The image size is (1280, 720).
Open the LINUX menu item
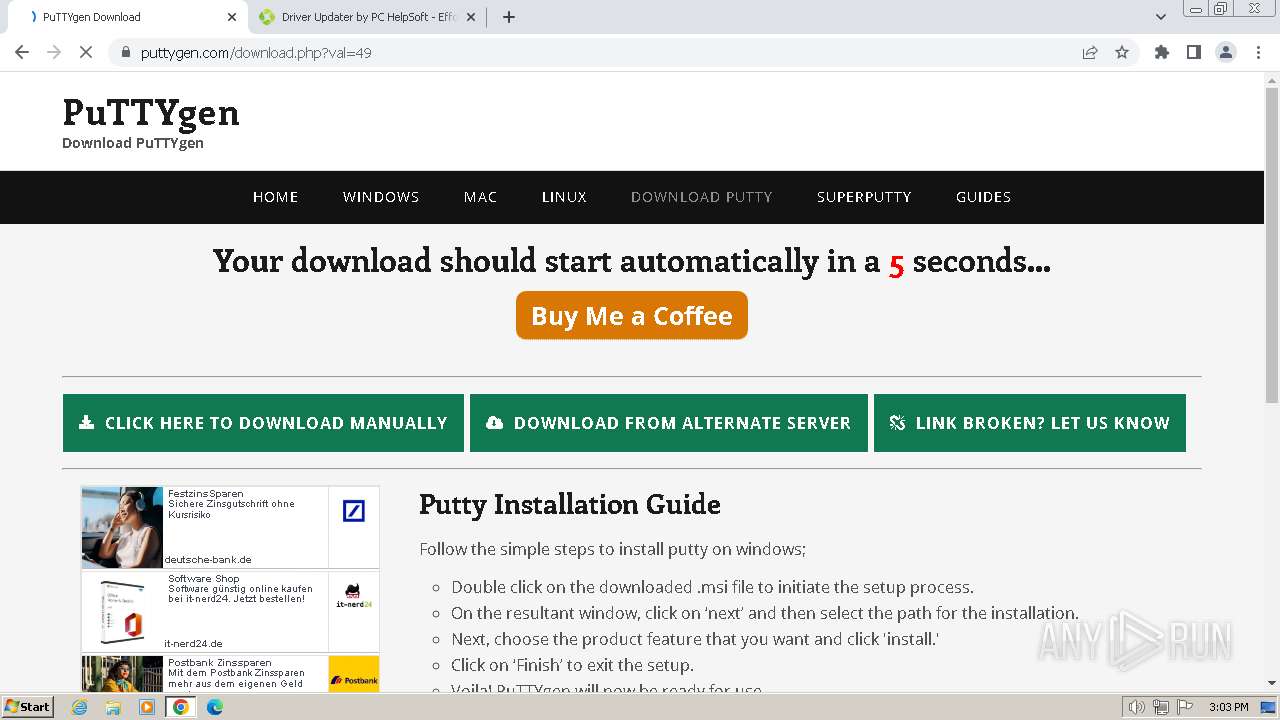(564, 197)
